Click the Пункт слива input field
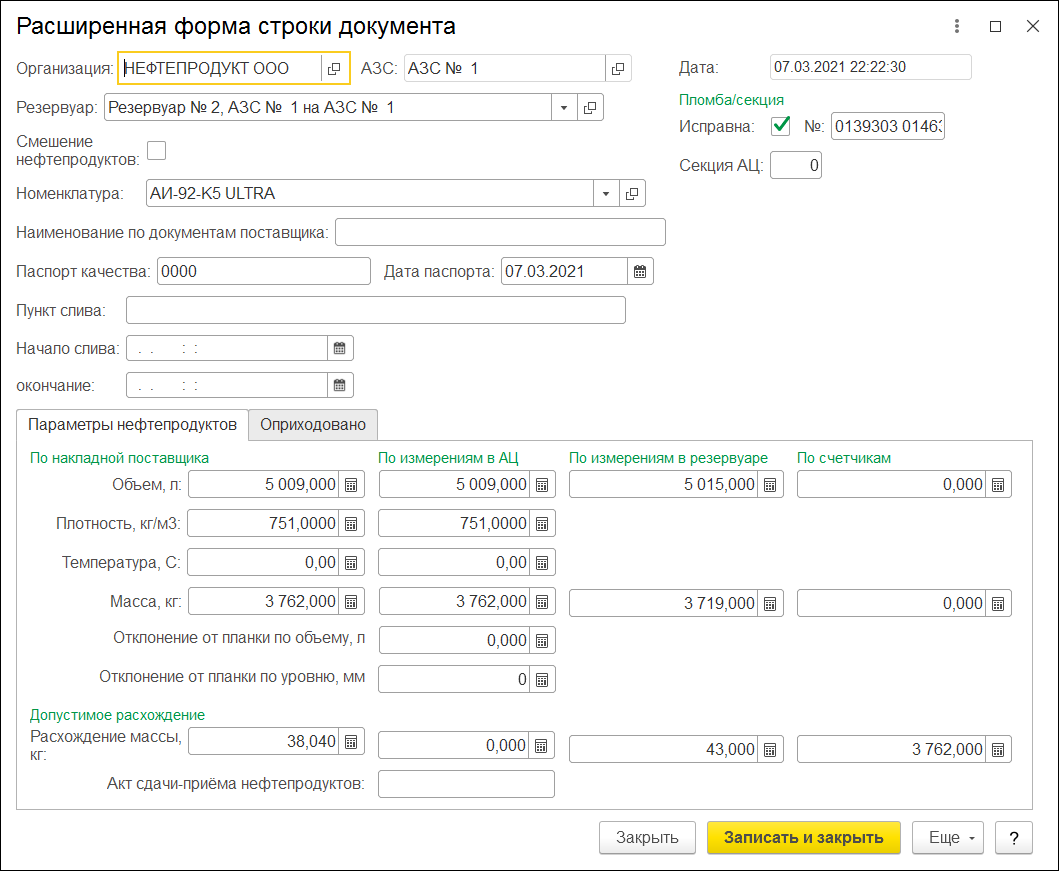The width and height of the screenshot is (1059, 871). click(x=375, y=310)
